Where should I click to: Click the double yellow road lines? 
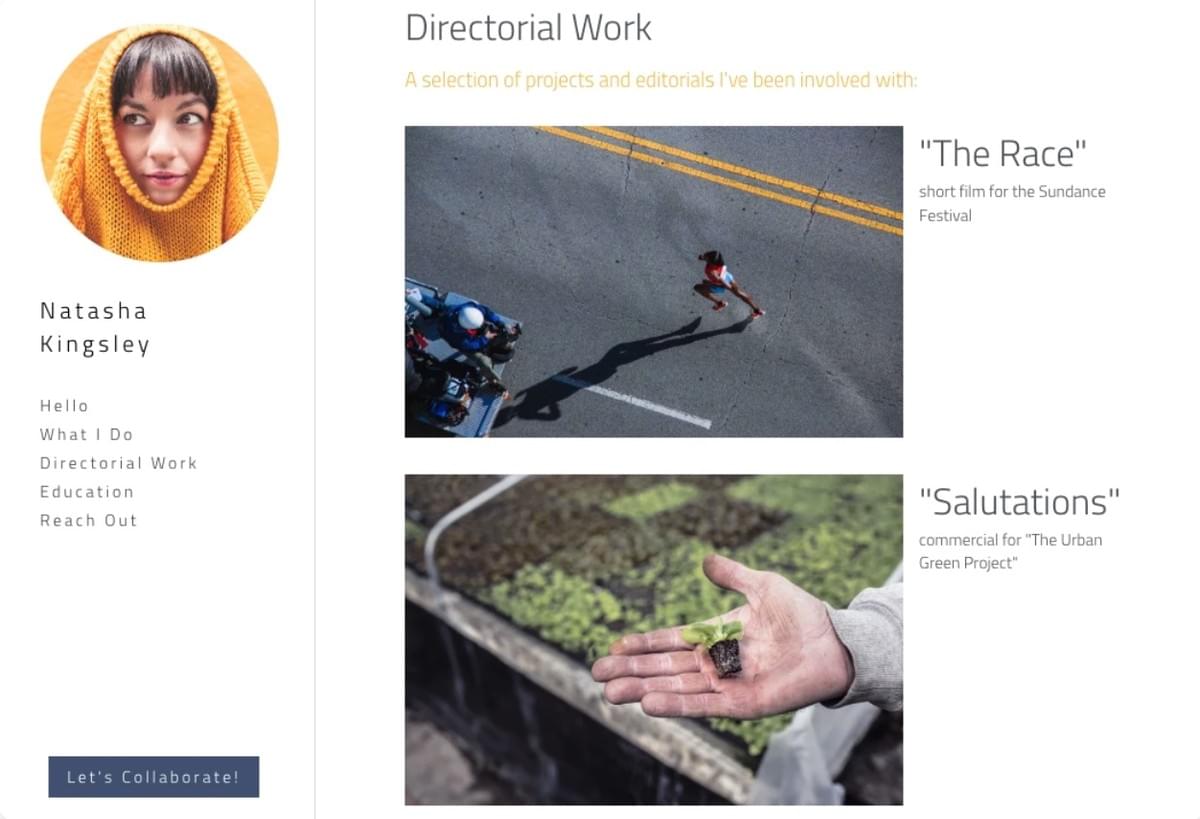(x=720, y=178)
